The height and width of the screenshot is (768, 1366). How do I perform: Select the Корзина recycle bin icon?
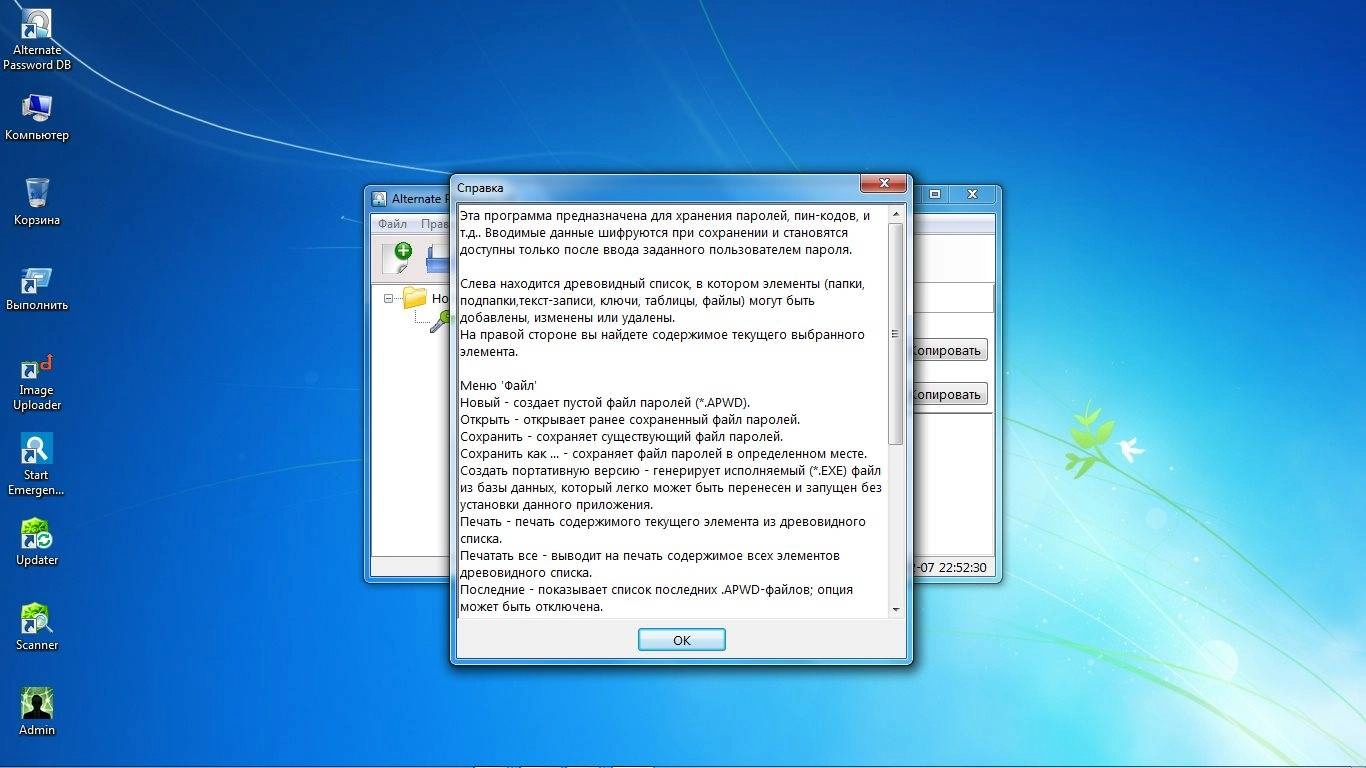37,202
